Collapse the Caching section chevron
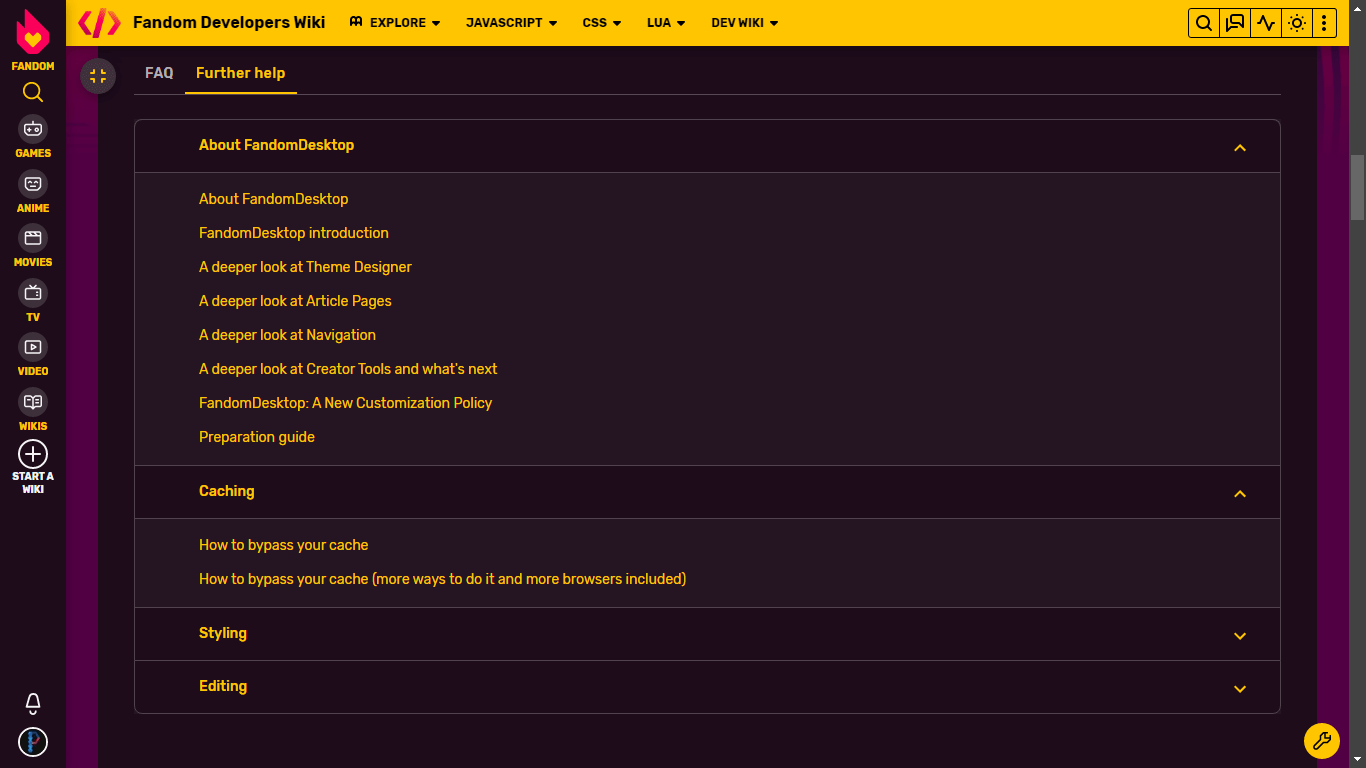Image resolution: width=1366 pixels, height=768 pixels. (x=1240, y=494)
